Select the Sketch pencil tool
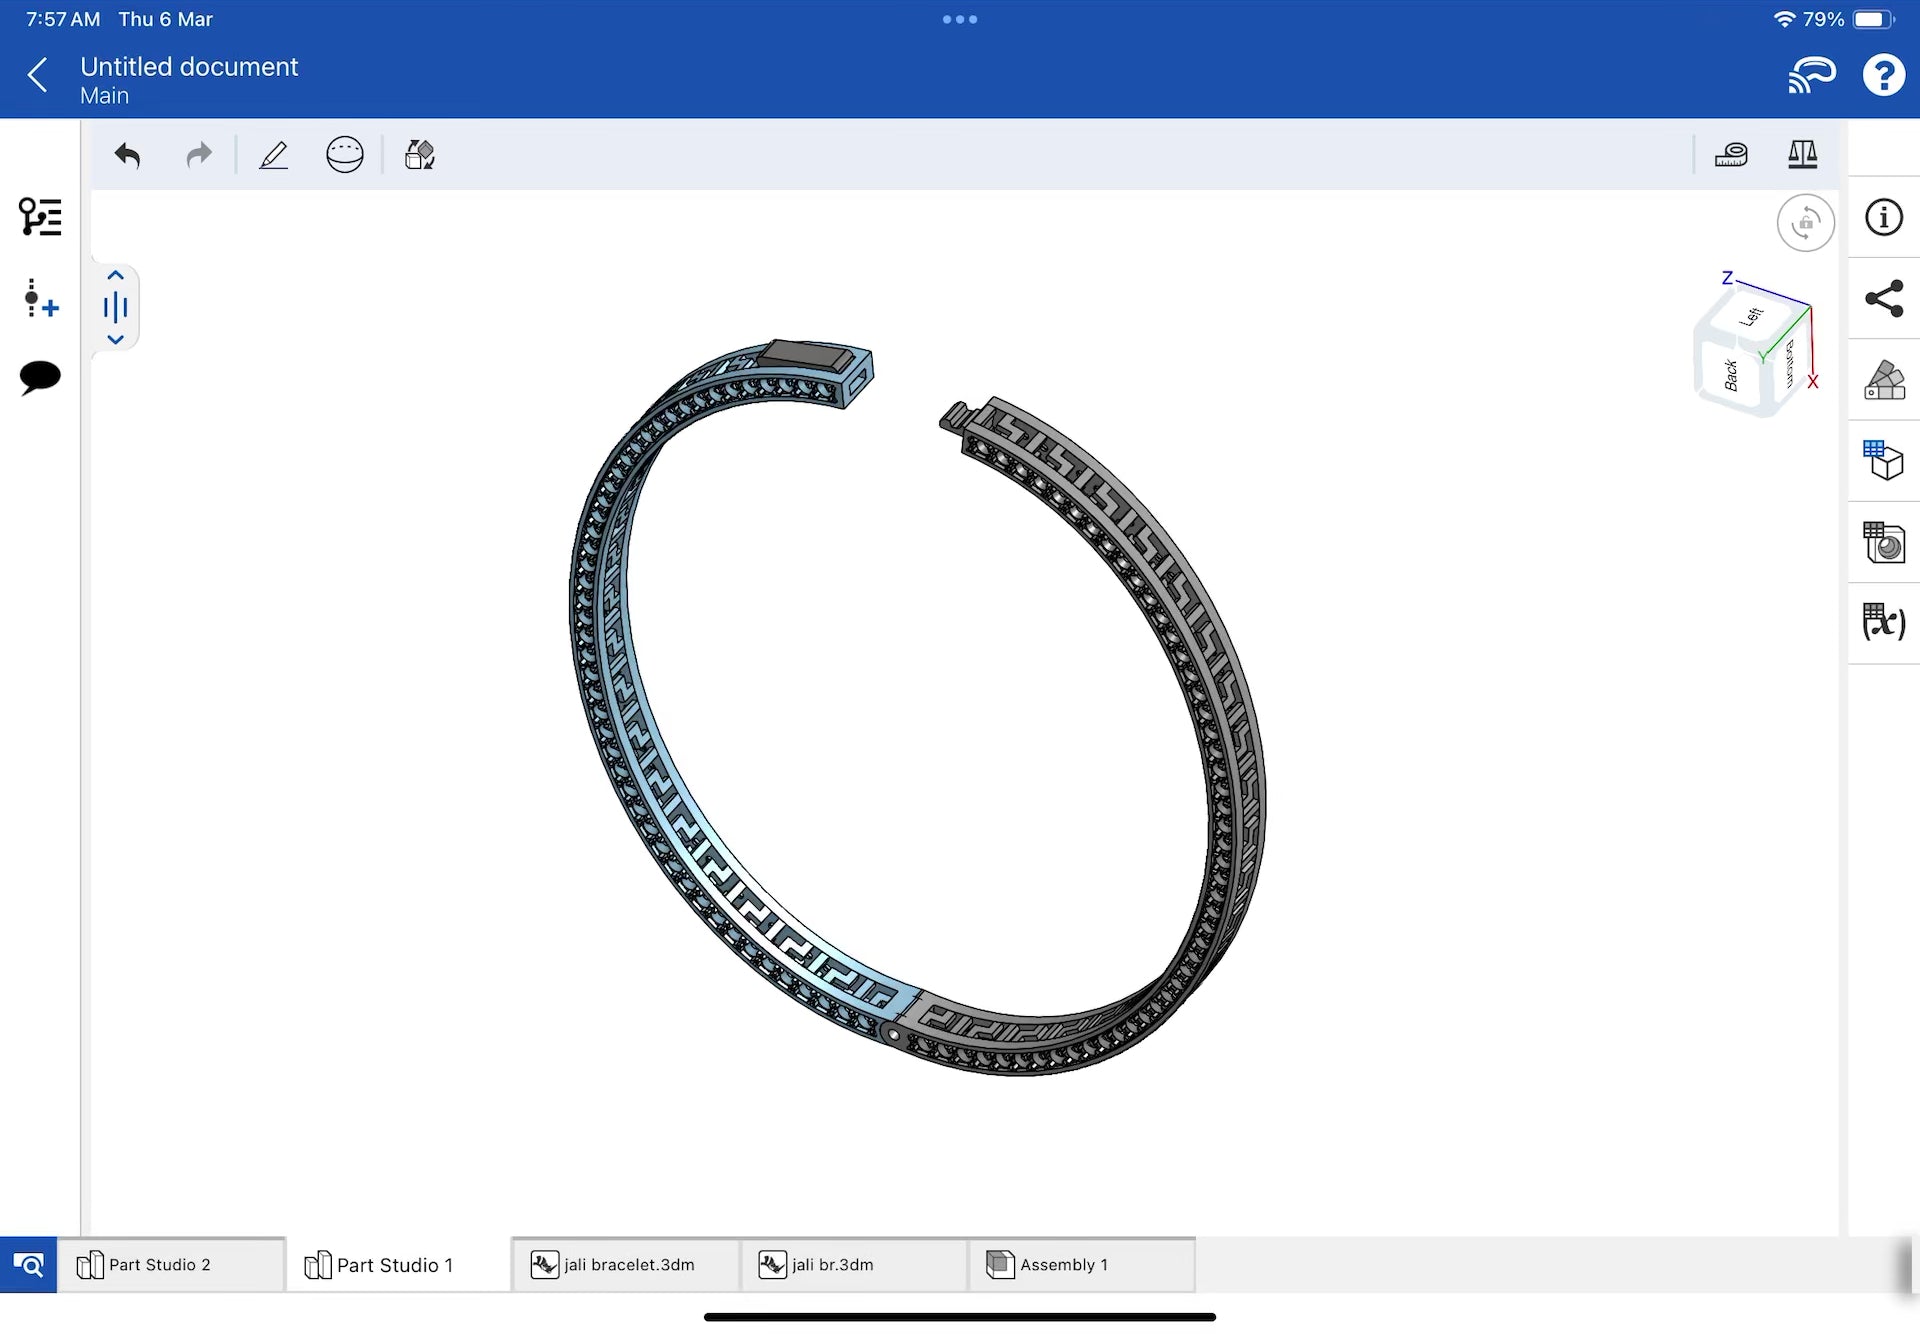Image resolution: width=1920 pixels, height=1334 pixels. click(273, 155)
